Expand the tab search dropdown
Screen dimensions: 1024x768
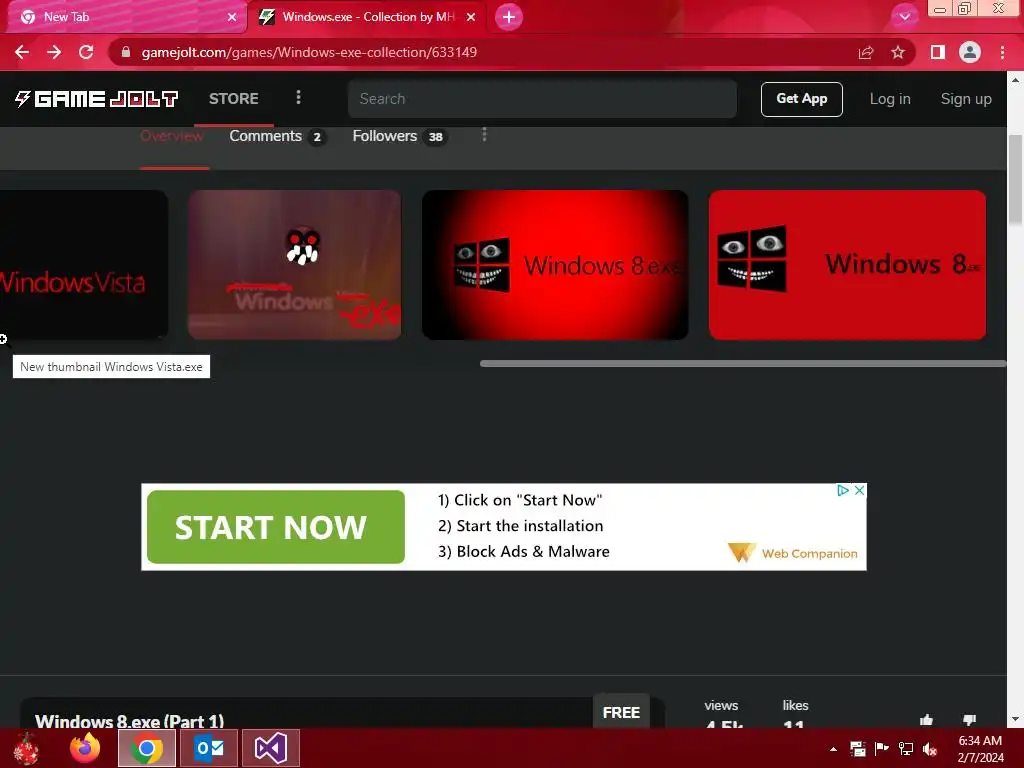tap(904, 17)
